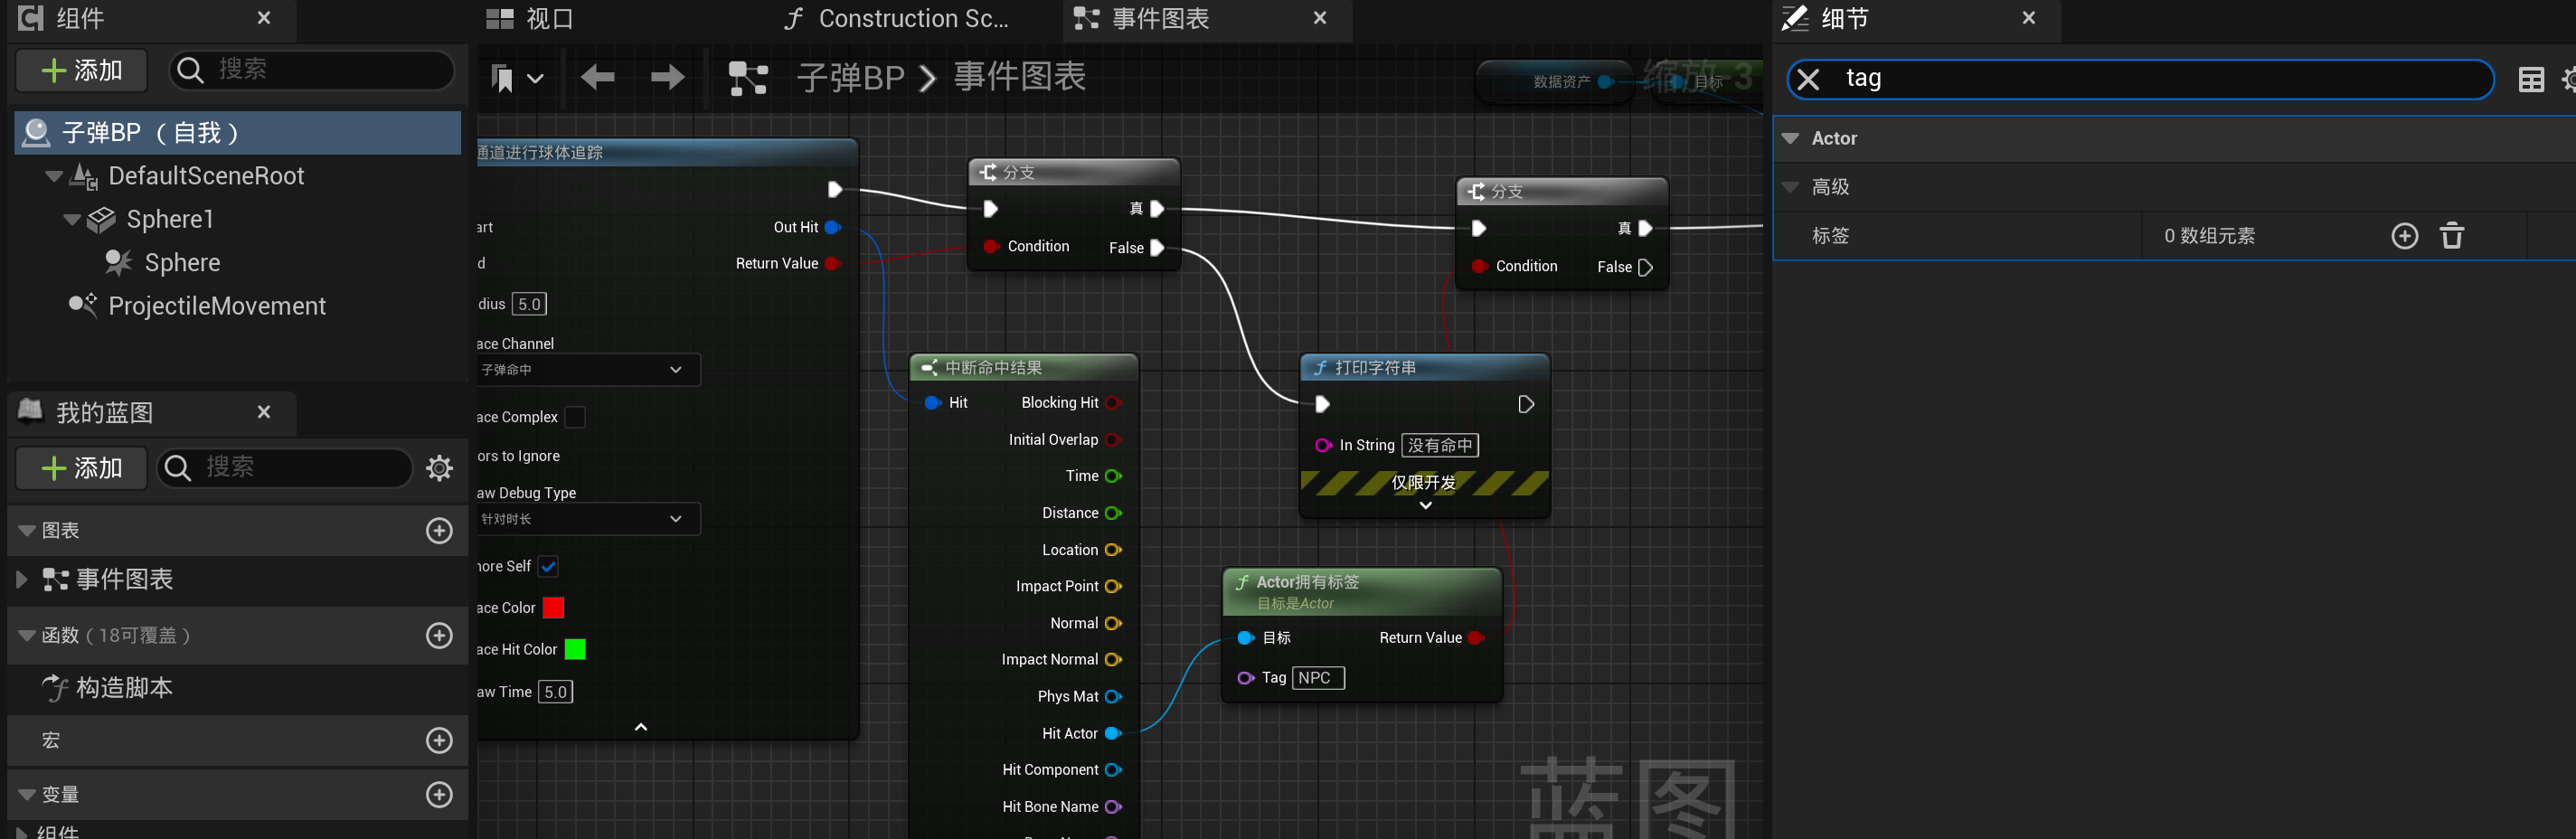Navigate forward in graph history
2576x839 pixels.
[x=668, y=77]
